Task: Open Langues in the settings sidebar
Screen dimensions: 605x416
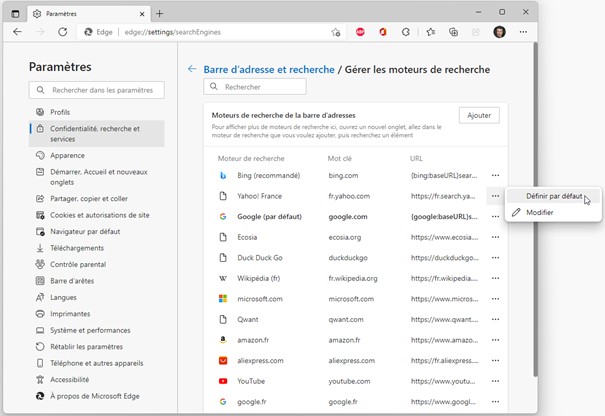Action: coord(63,297)
